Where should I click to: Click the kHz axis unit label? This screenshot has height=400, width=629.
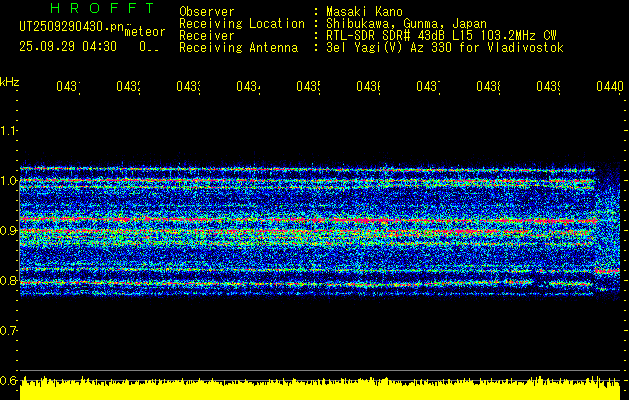(9, 83)
